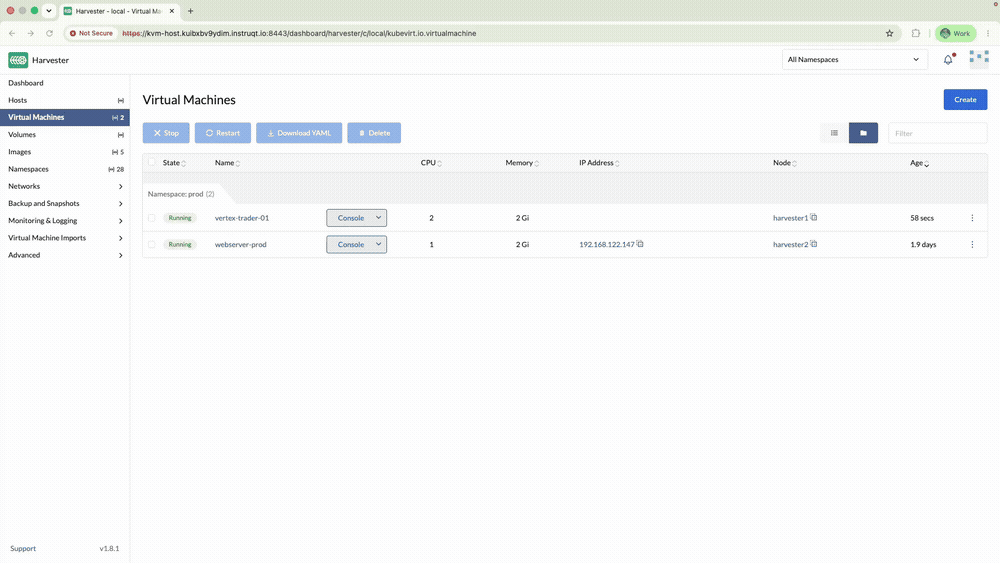Open the harvester2 node link

790,244
